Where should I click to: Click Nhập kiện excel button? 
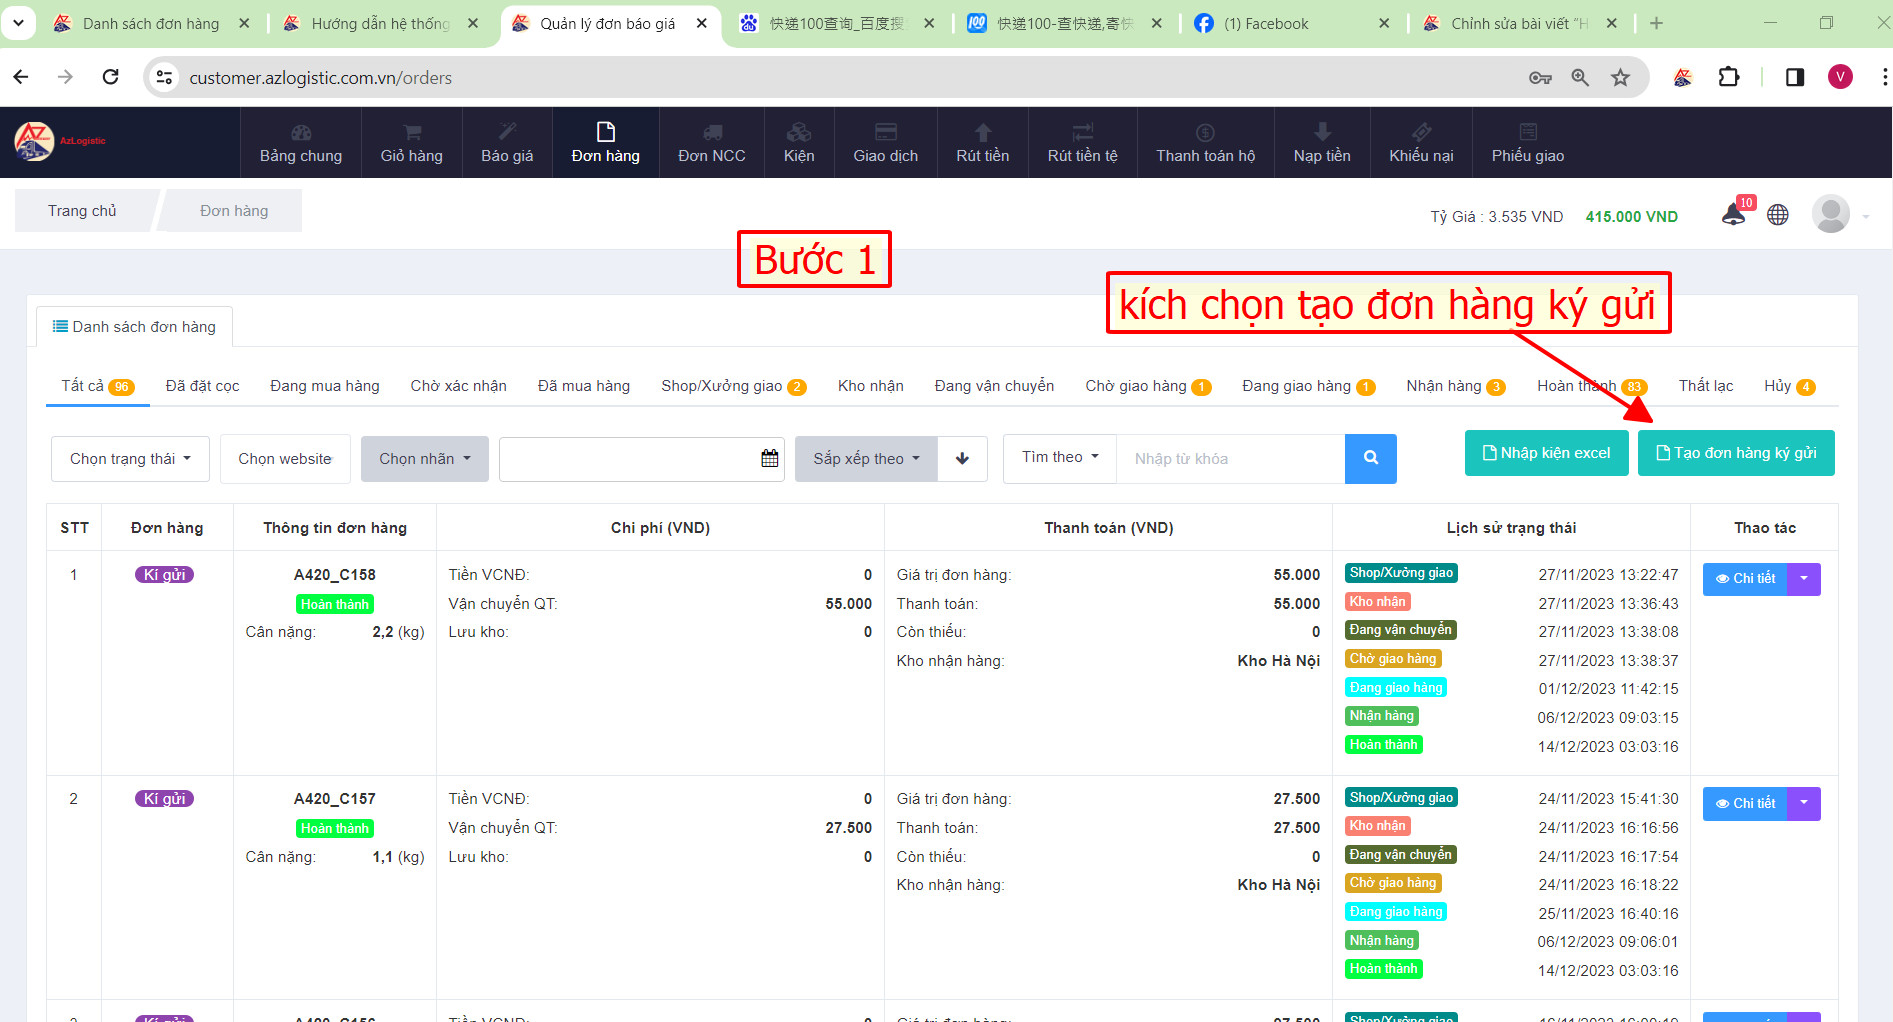click(x=1546, y=453)
